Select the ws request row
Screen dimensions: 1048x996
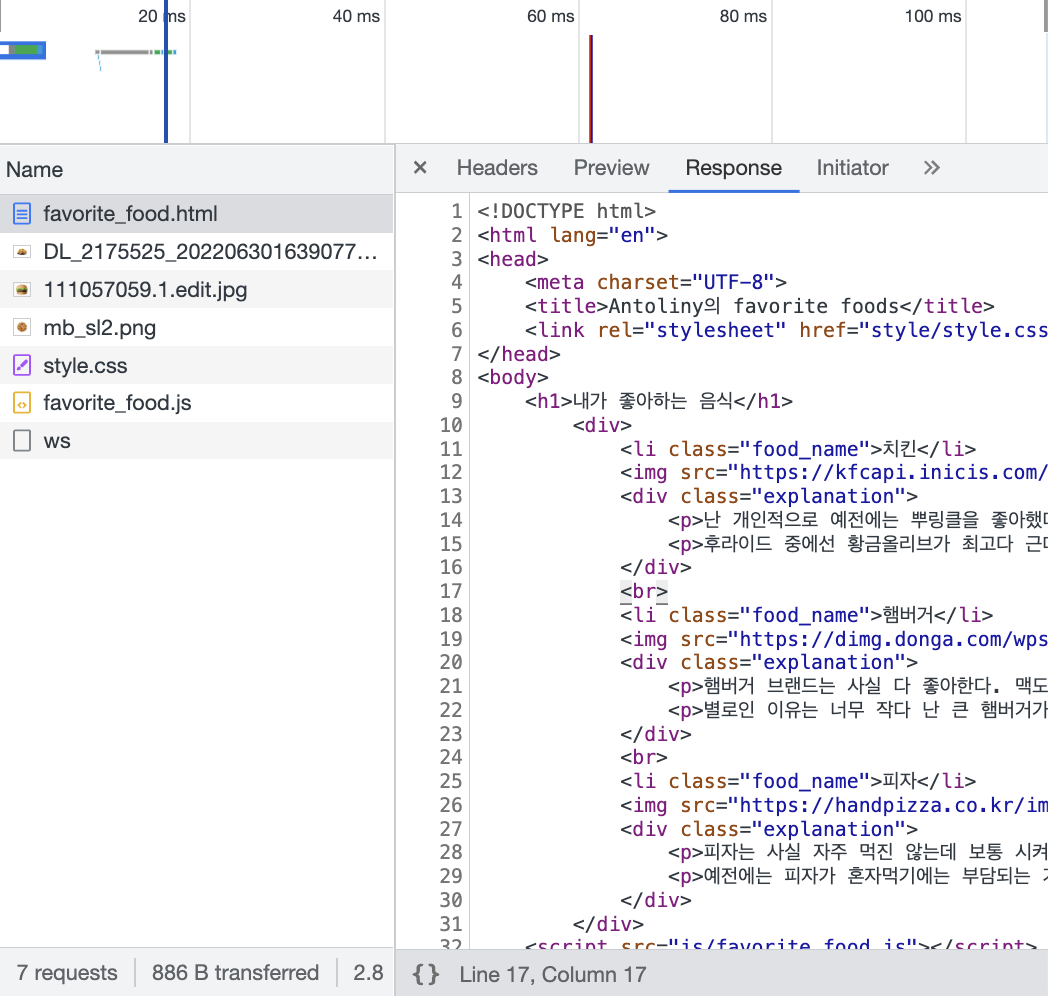coord(196,441)
